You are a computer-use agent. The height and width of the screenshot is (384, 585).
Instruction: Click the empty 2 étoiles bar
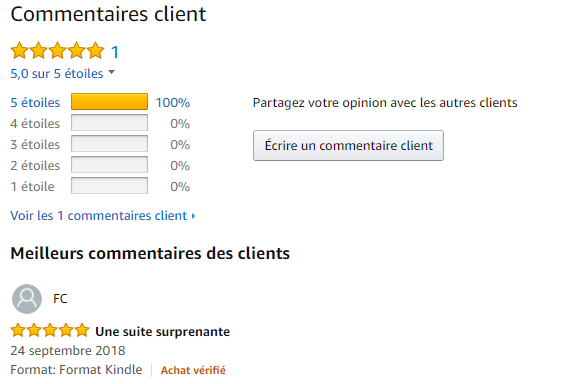pyautogui.click(x=109, y=165)
